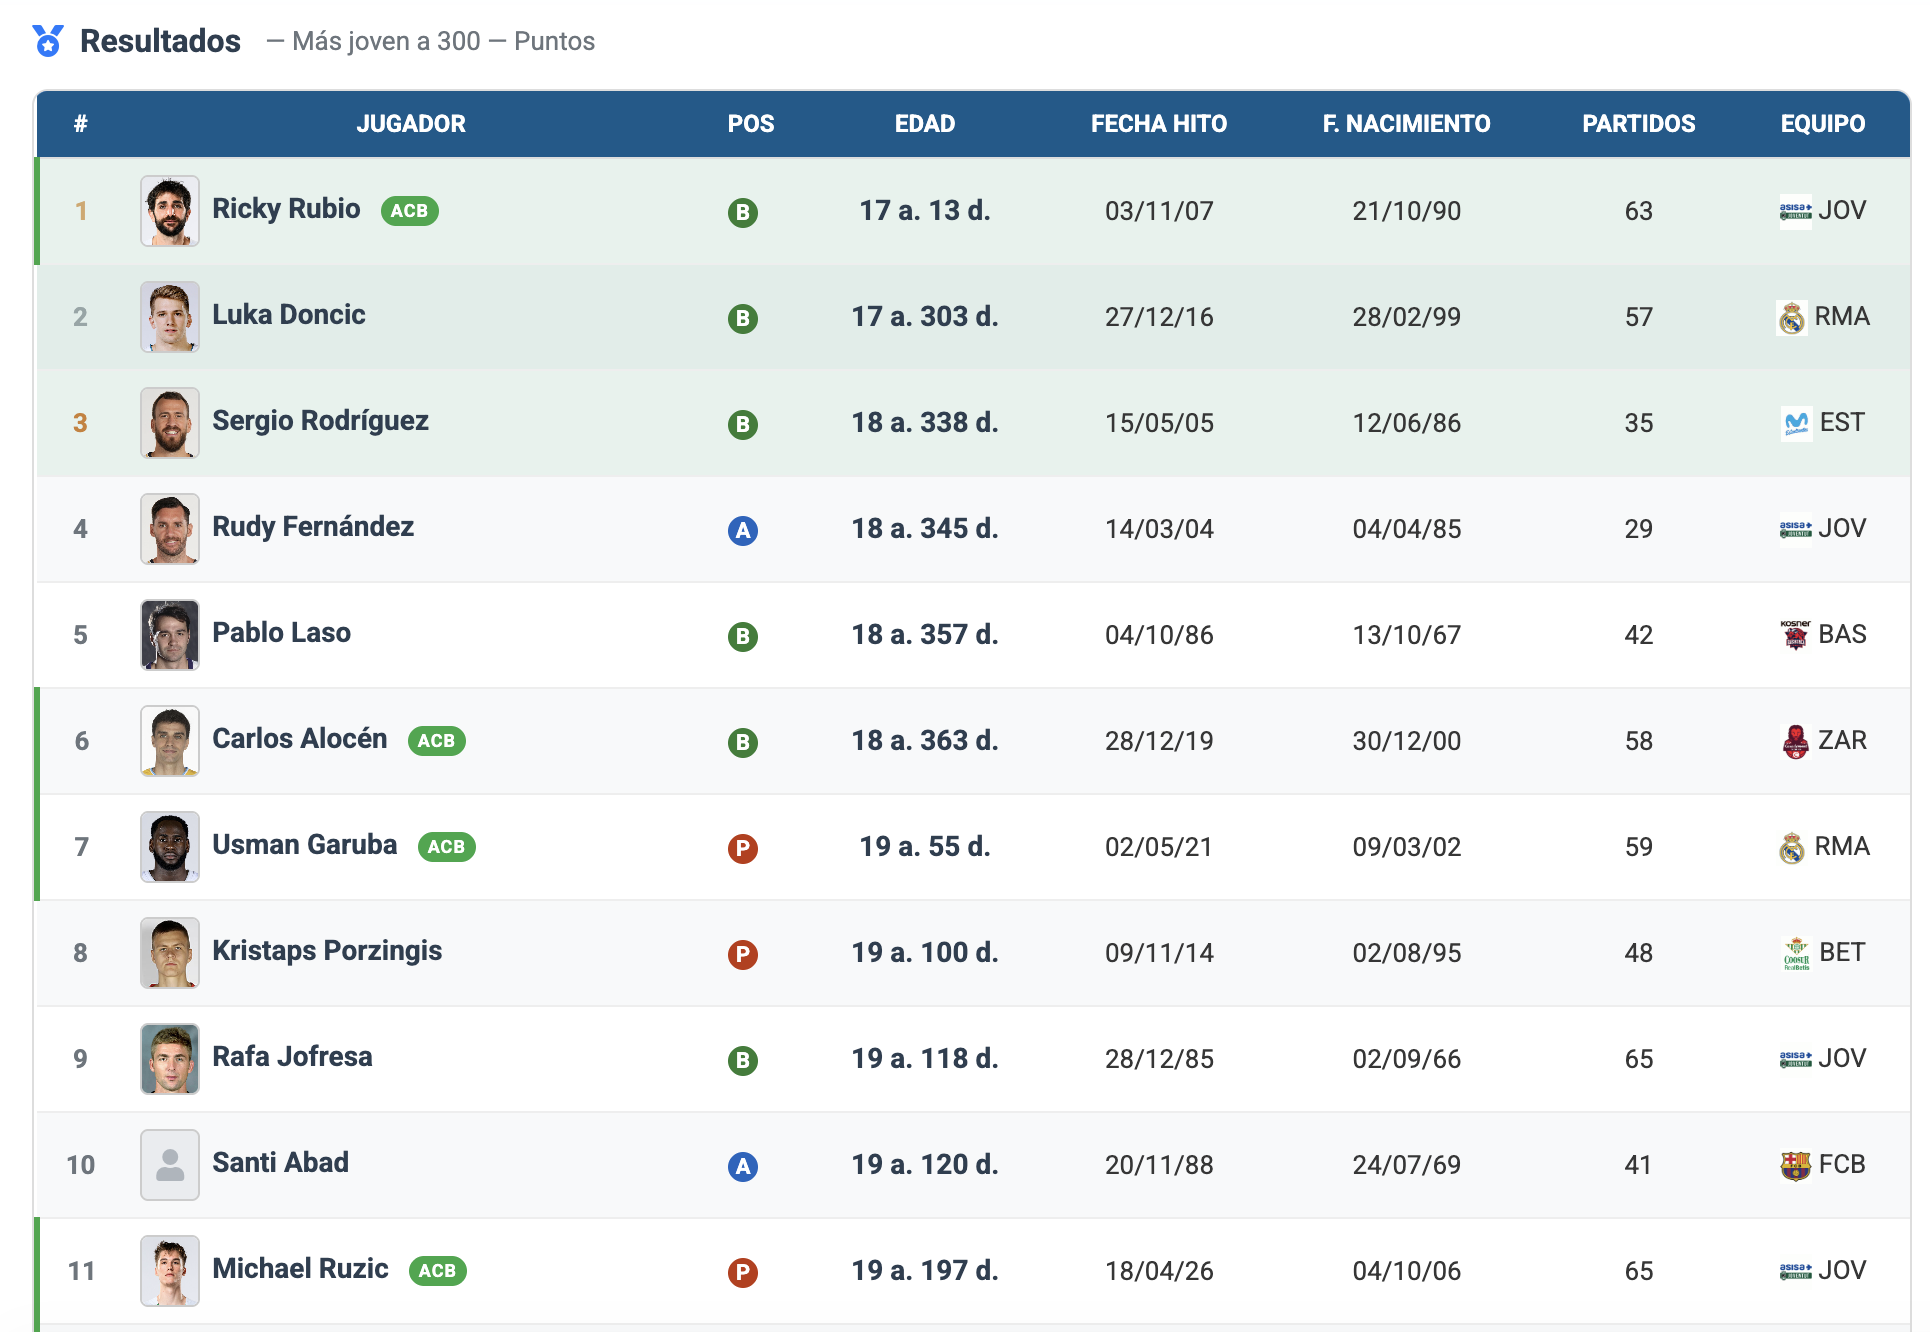Click Rafa Jofresa's player photo

pyautogui.click(x=170, y=1059)
